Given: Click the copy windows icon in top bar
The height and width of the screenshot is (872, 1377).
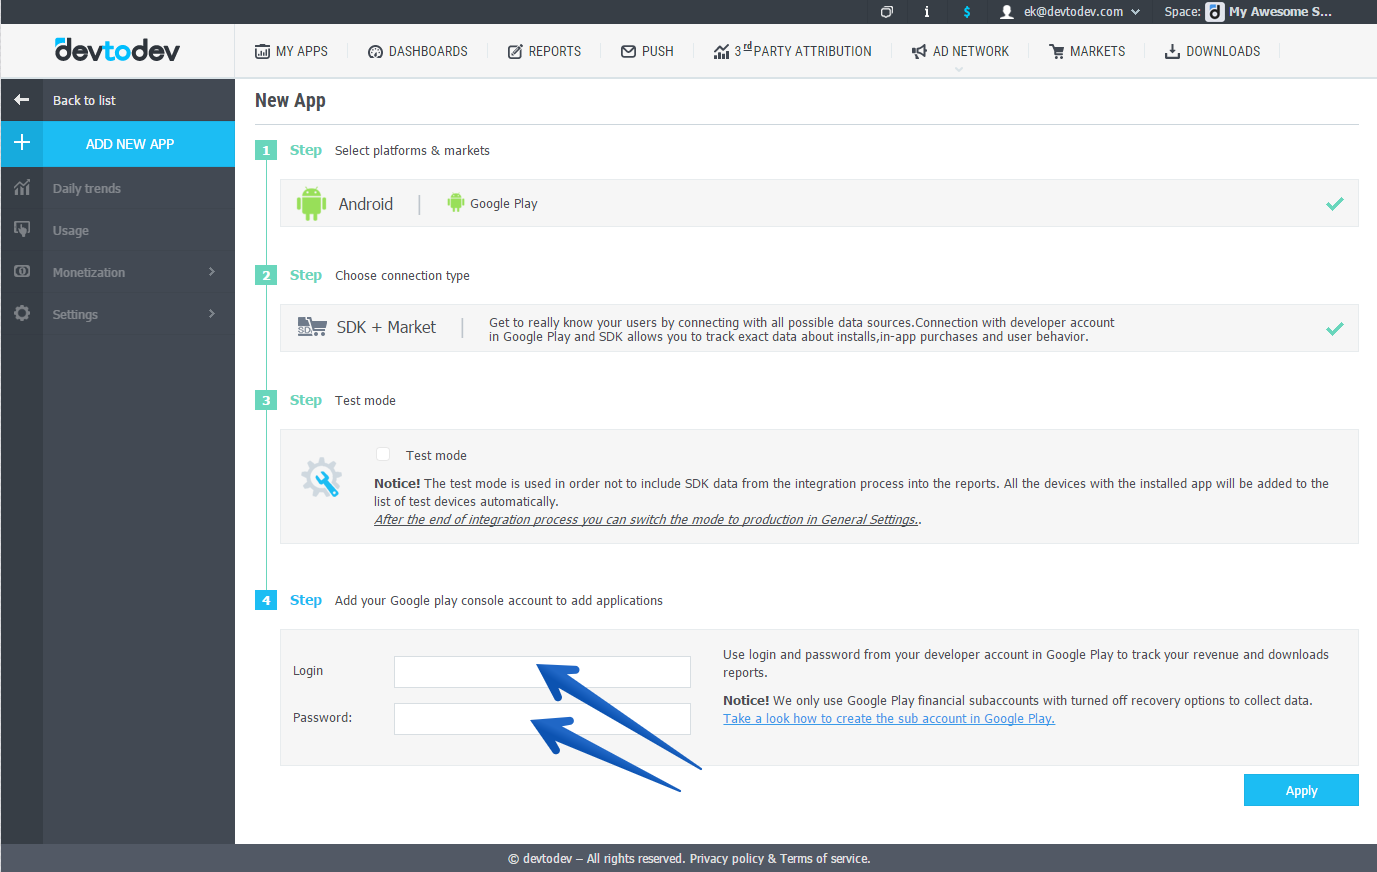Looking at the screenshot, I should [x=886, y=12].
